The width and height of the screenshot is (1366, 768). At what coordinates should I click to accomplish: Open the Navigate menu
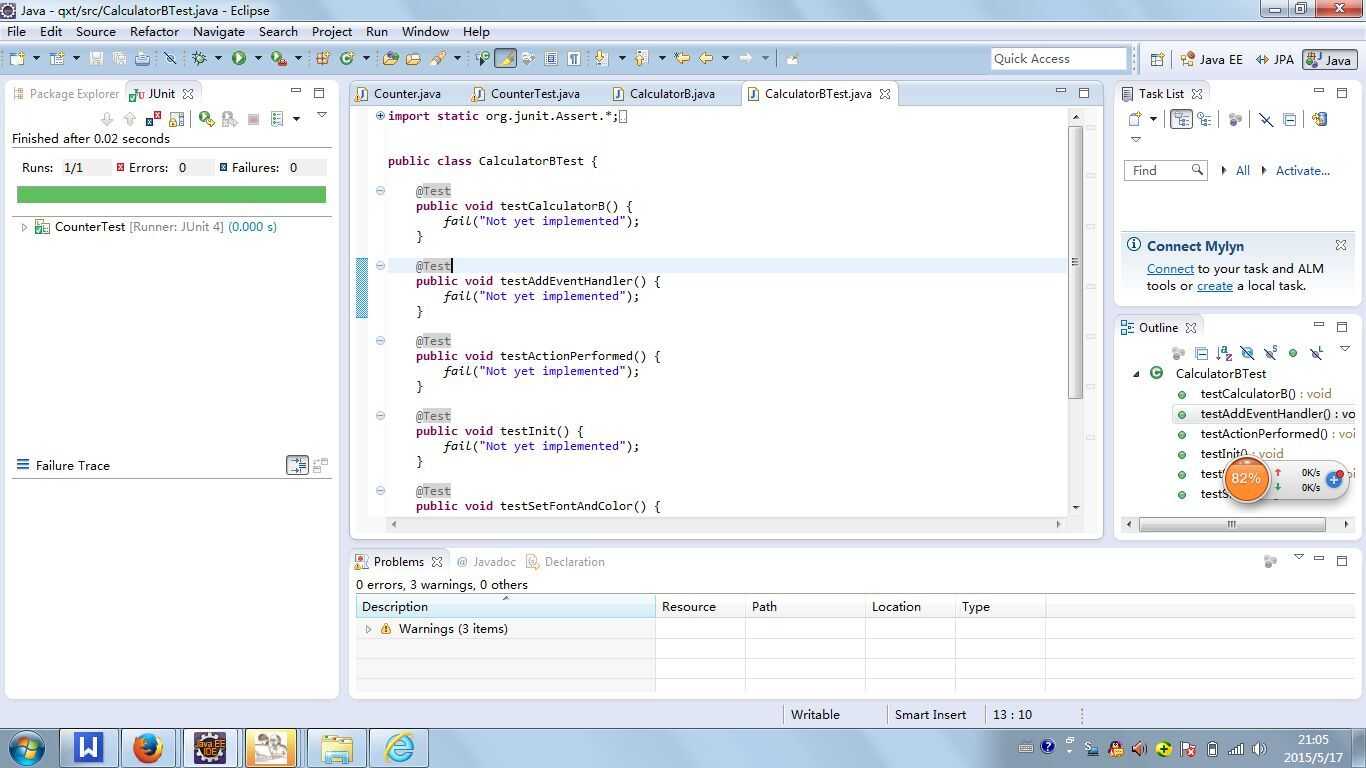coord(218,32)
